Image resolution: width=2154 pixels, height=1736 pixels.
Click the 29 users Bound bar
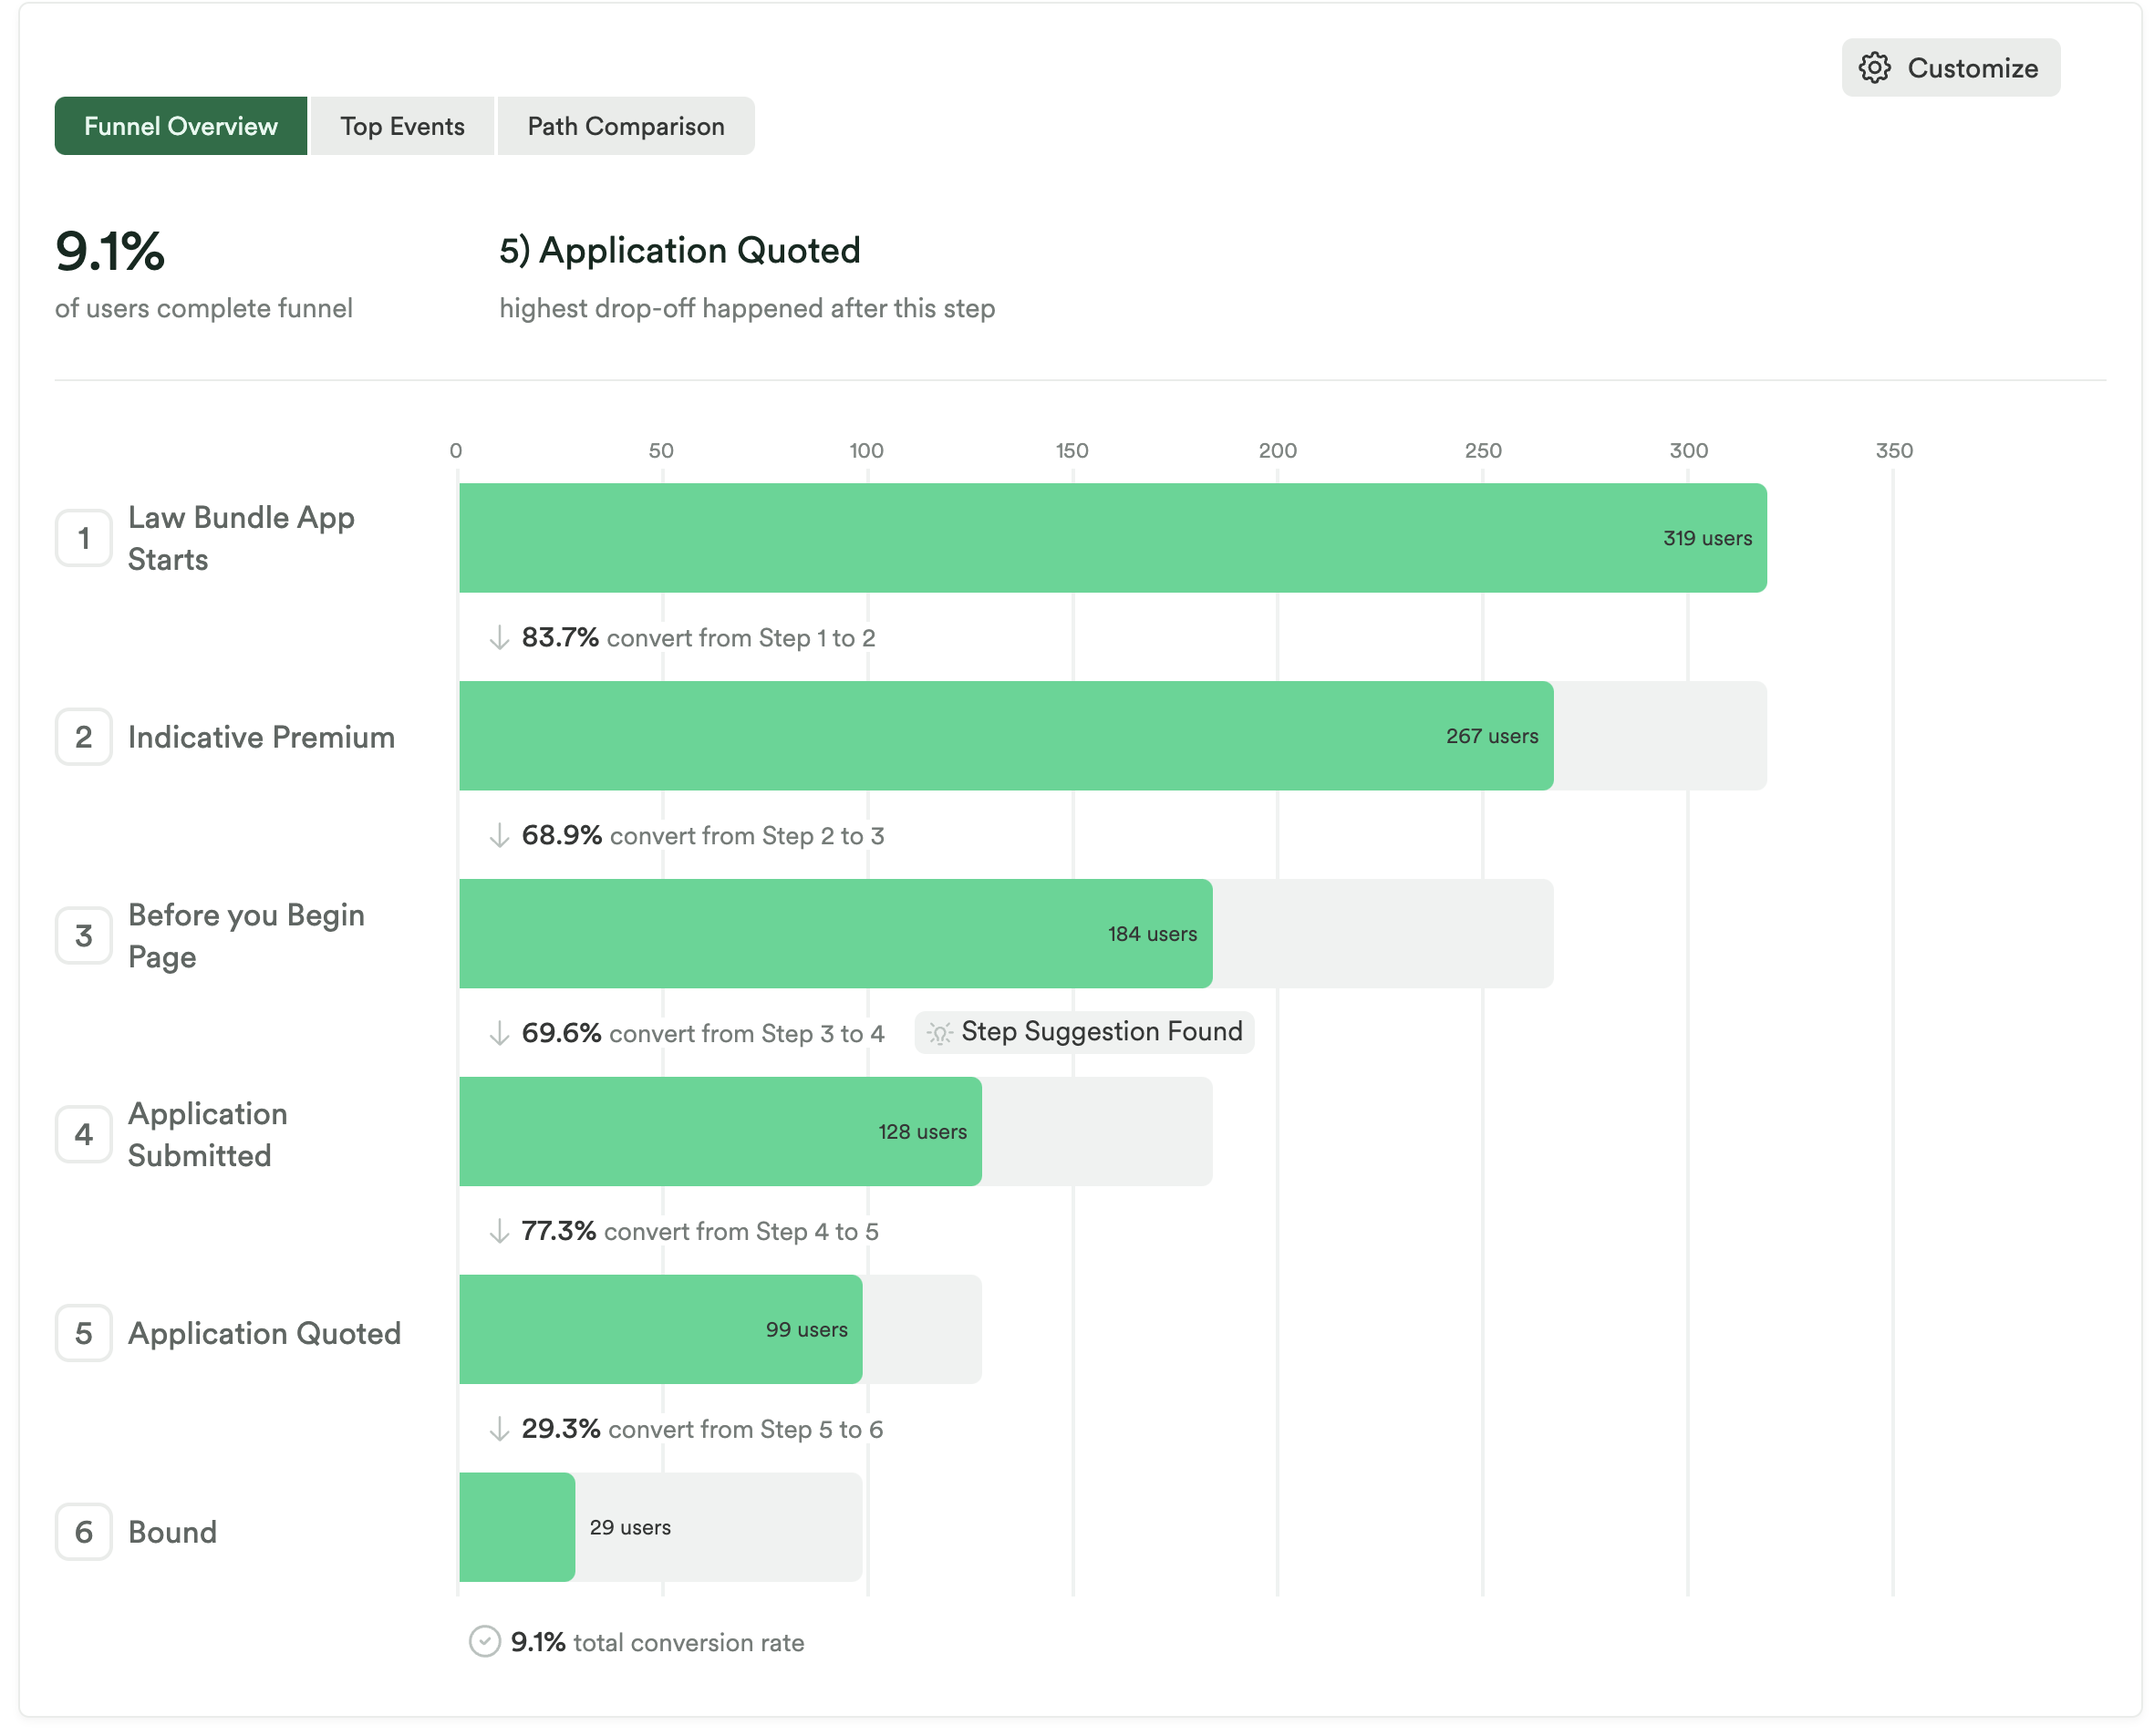click(x=517, y=1527)
